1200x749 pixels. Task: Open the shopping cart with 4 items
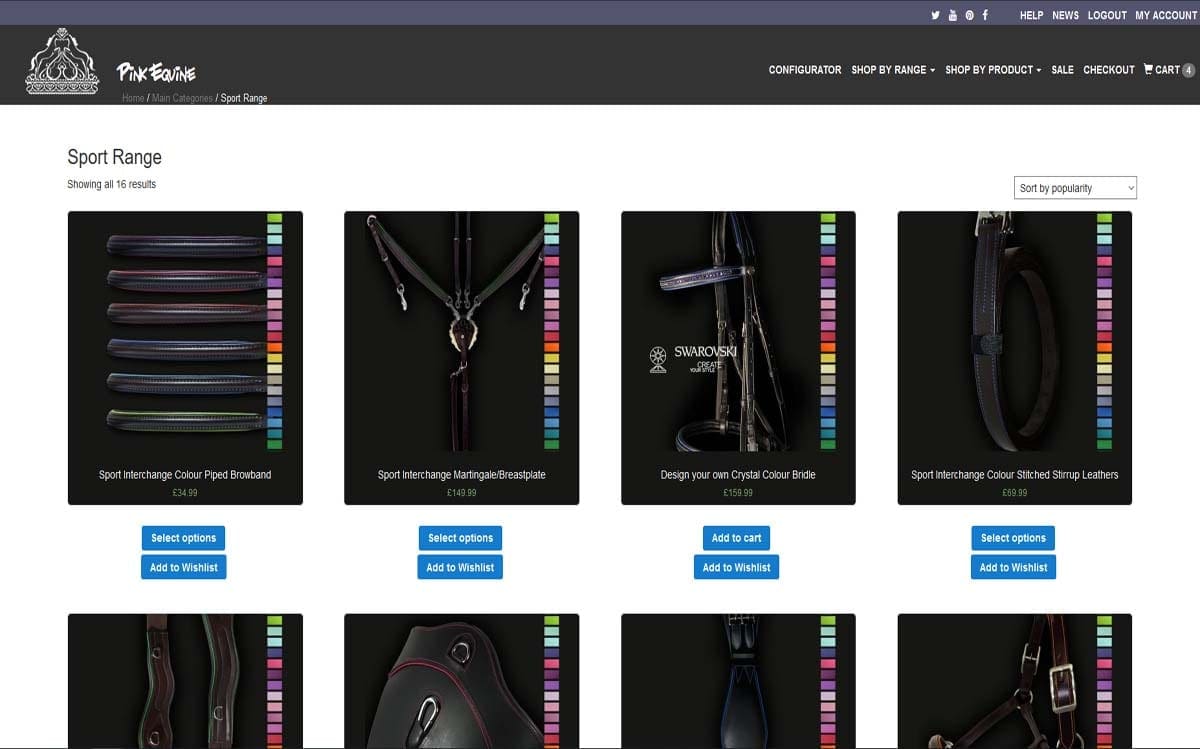pyautogui.click(x=1166, y=70)
